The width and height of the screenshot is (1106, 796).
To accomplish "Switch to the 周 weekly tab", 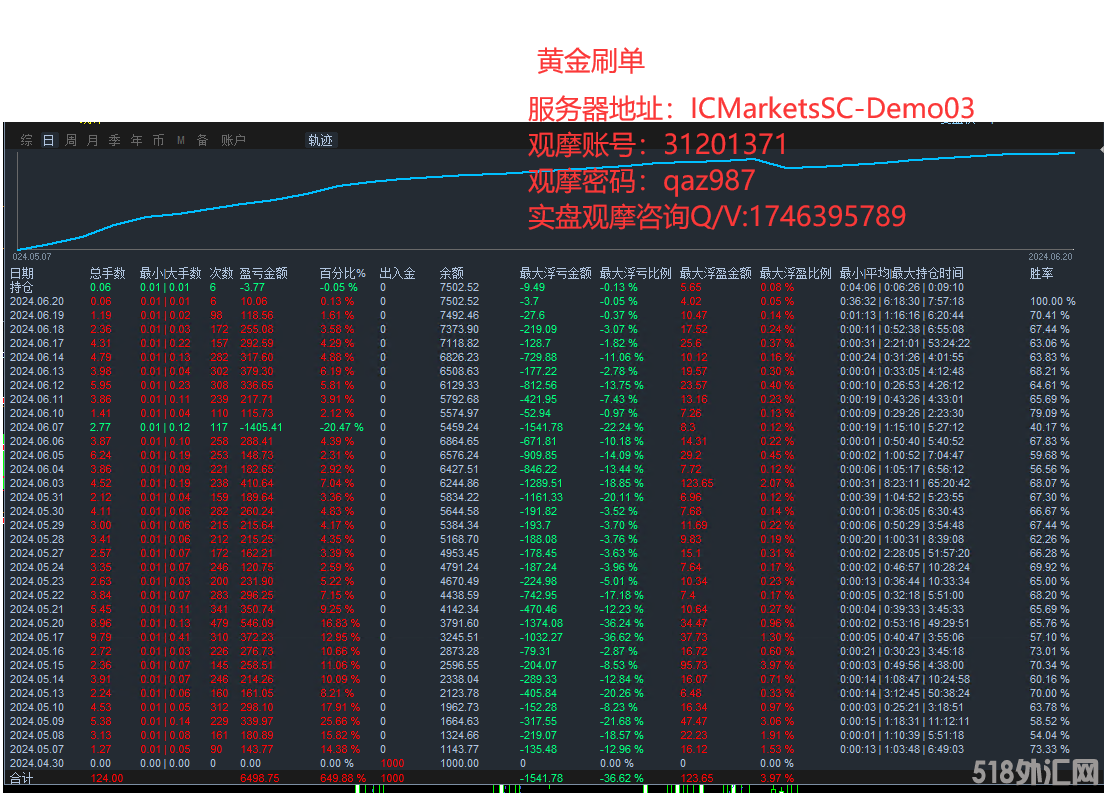I will click(x=71, y=141).
